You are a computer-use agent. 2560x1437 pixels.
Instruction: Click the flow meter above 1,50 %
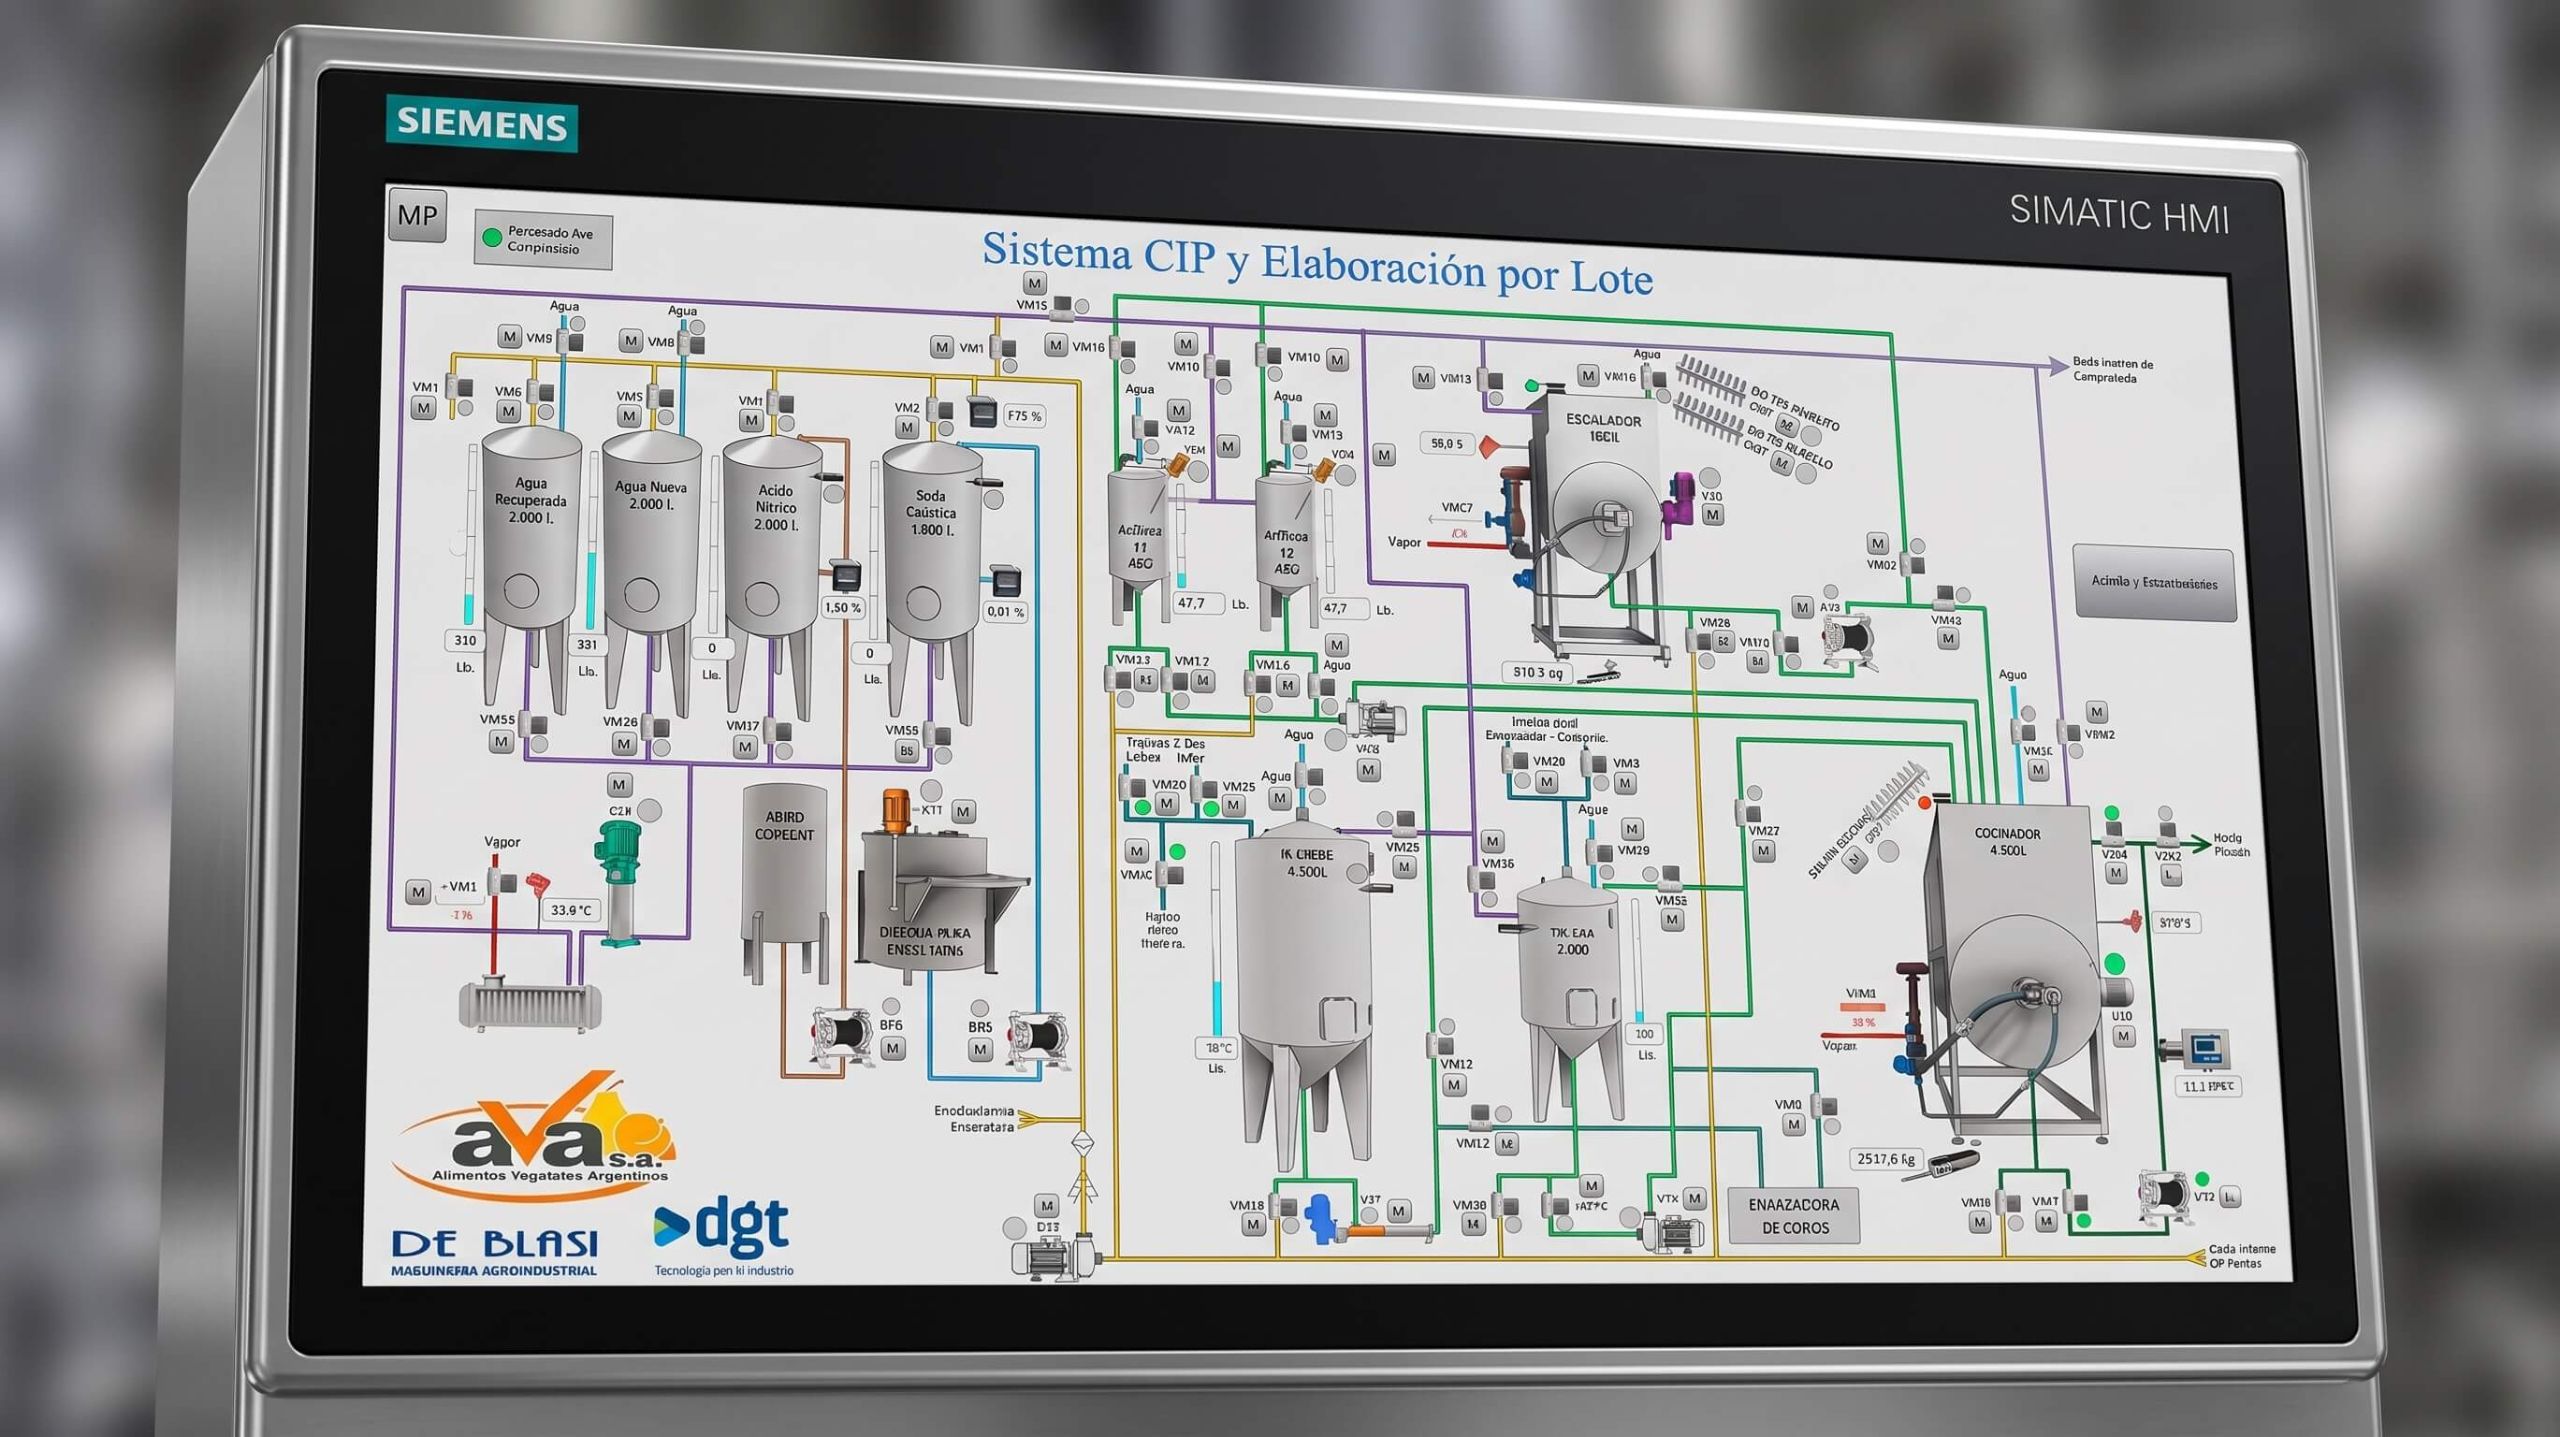(846, 576)
